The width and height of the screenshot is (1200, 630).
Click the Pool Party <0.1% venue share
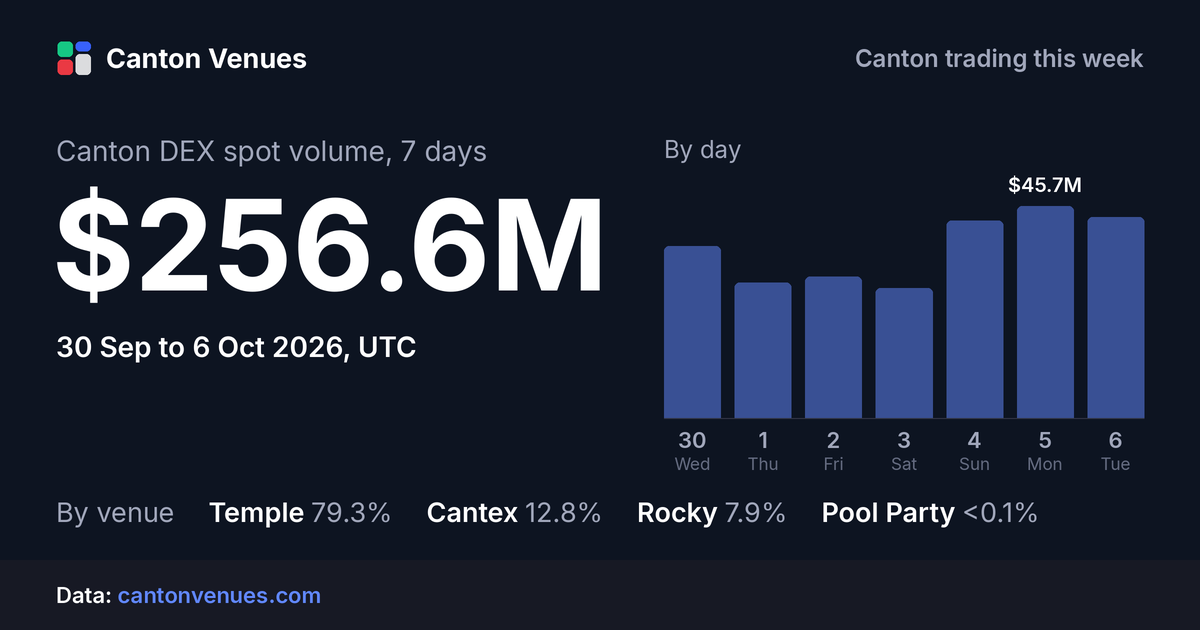tap(929, 514)
